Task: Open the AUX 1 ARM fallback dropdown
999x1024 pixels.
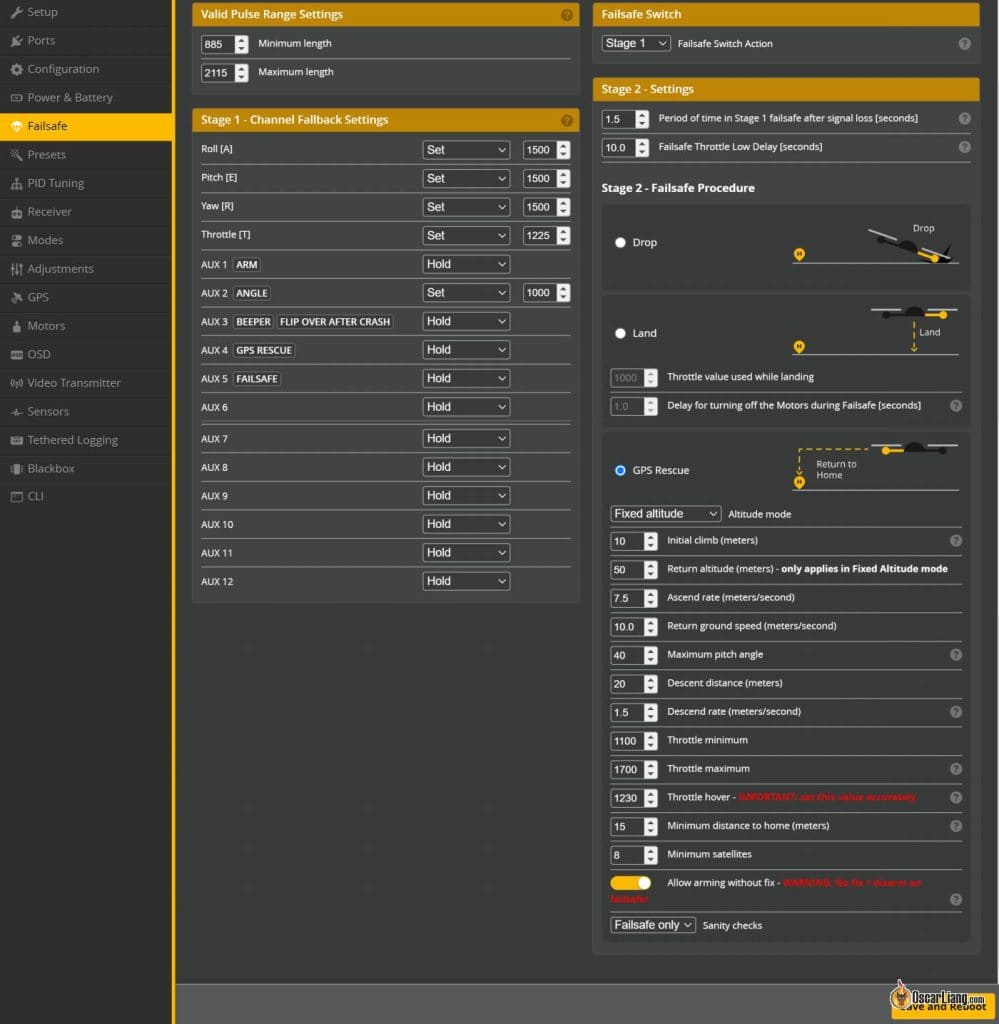Action: pos(466,264)
